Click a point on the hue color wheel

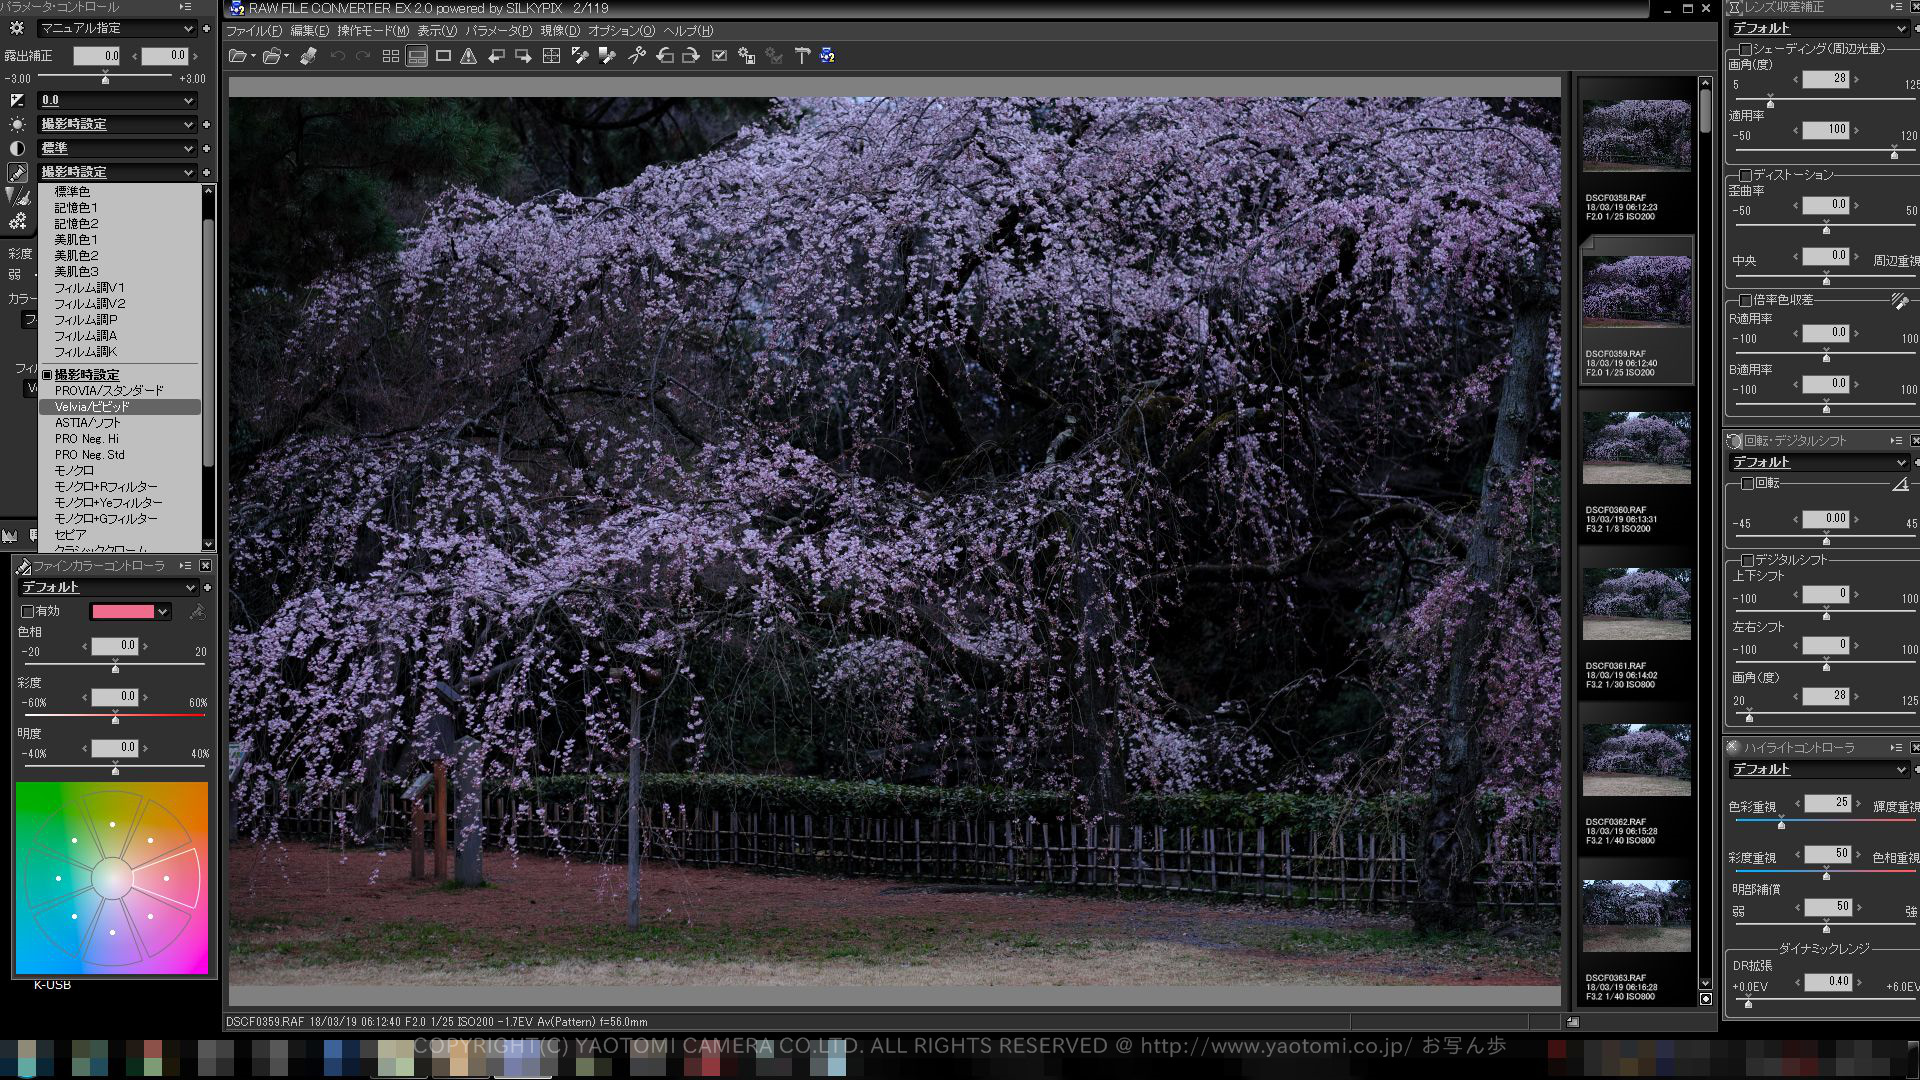click(112, 878)
